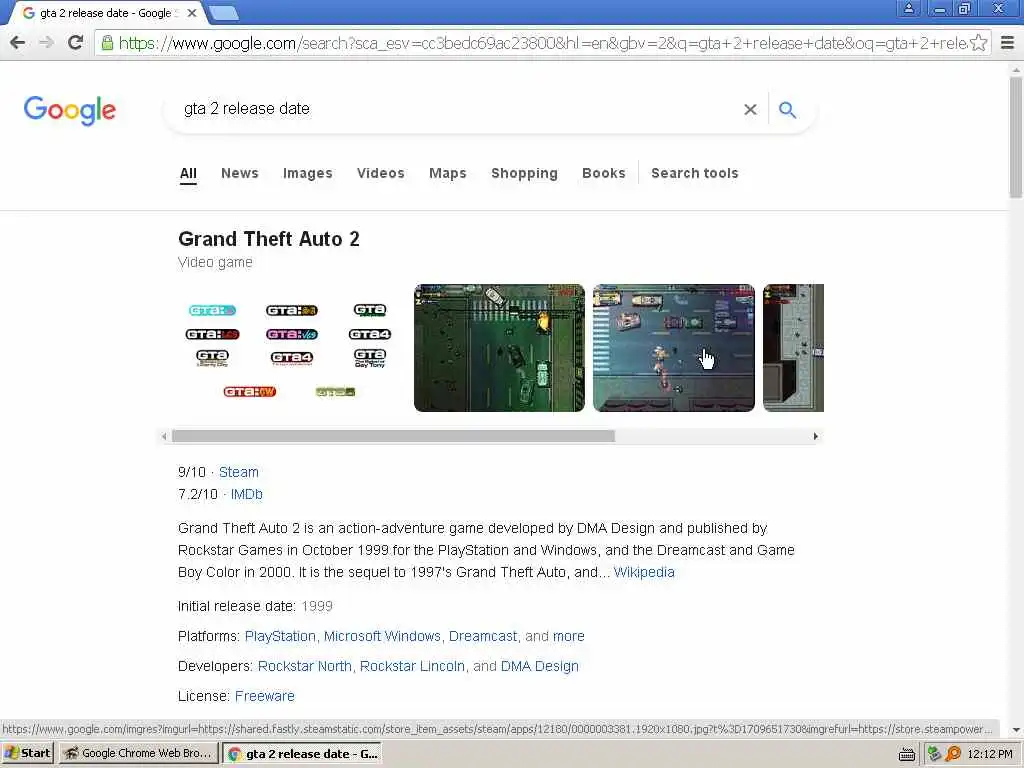Expand Search tools options
The height and width of the screenshot is (768, 1024).
click(695, 174)
